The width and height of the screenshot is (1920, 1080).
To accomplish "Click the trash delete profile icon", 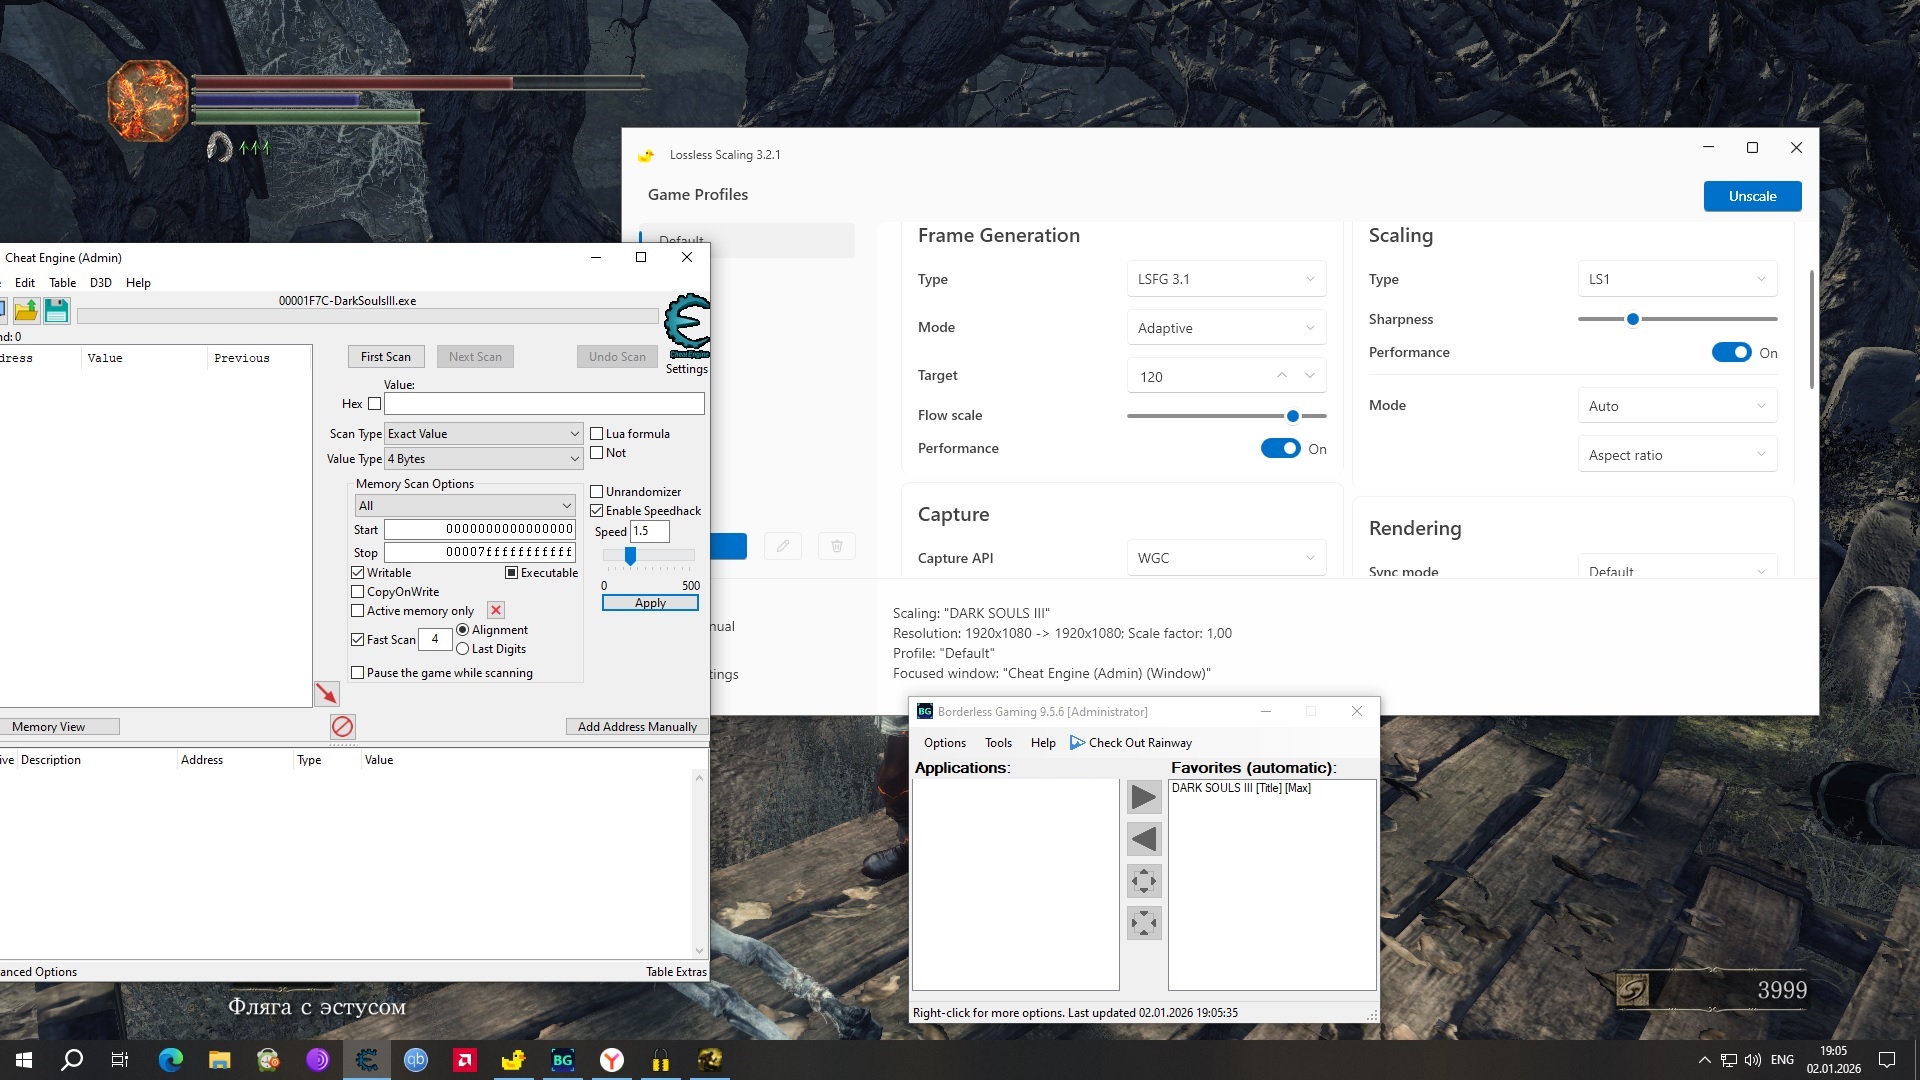I will [837, 546].
